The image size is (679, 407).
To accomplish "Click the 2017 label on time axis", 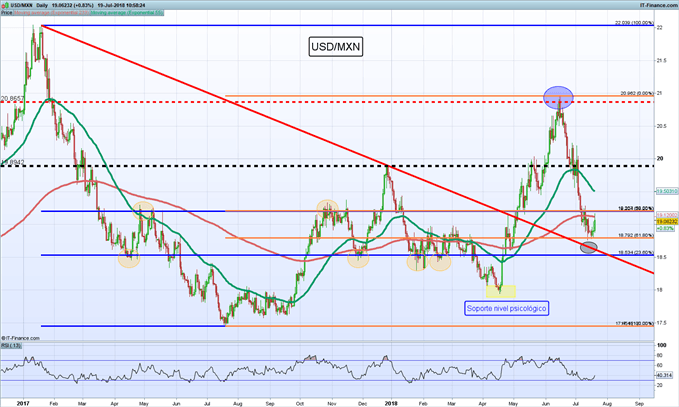I will 23,404.
